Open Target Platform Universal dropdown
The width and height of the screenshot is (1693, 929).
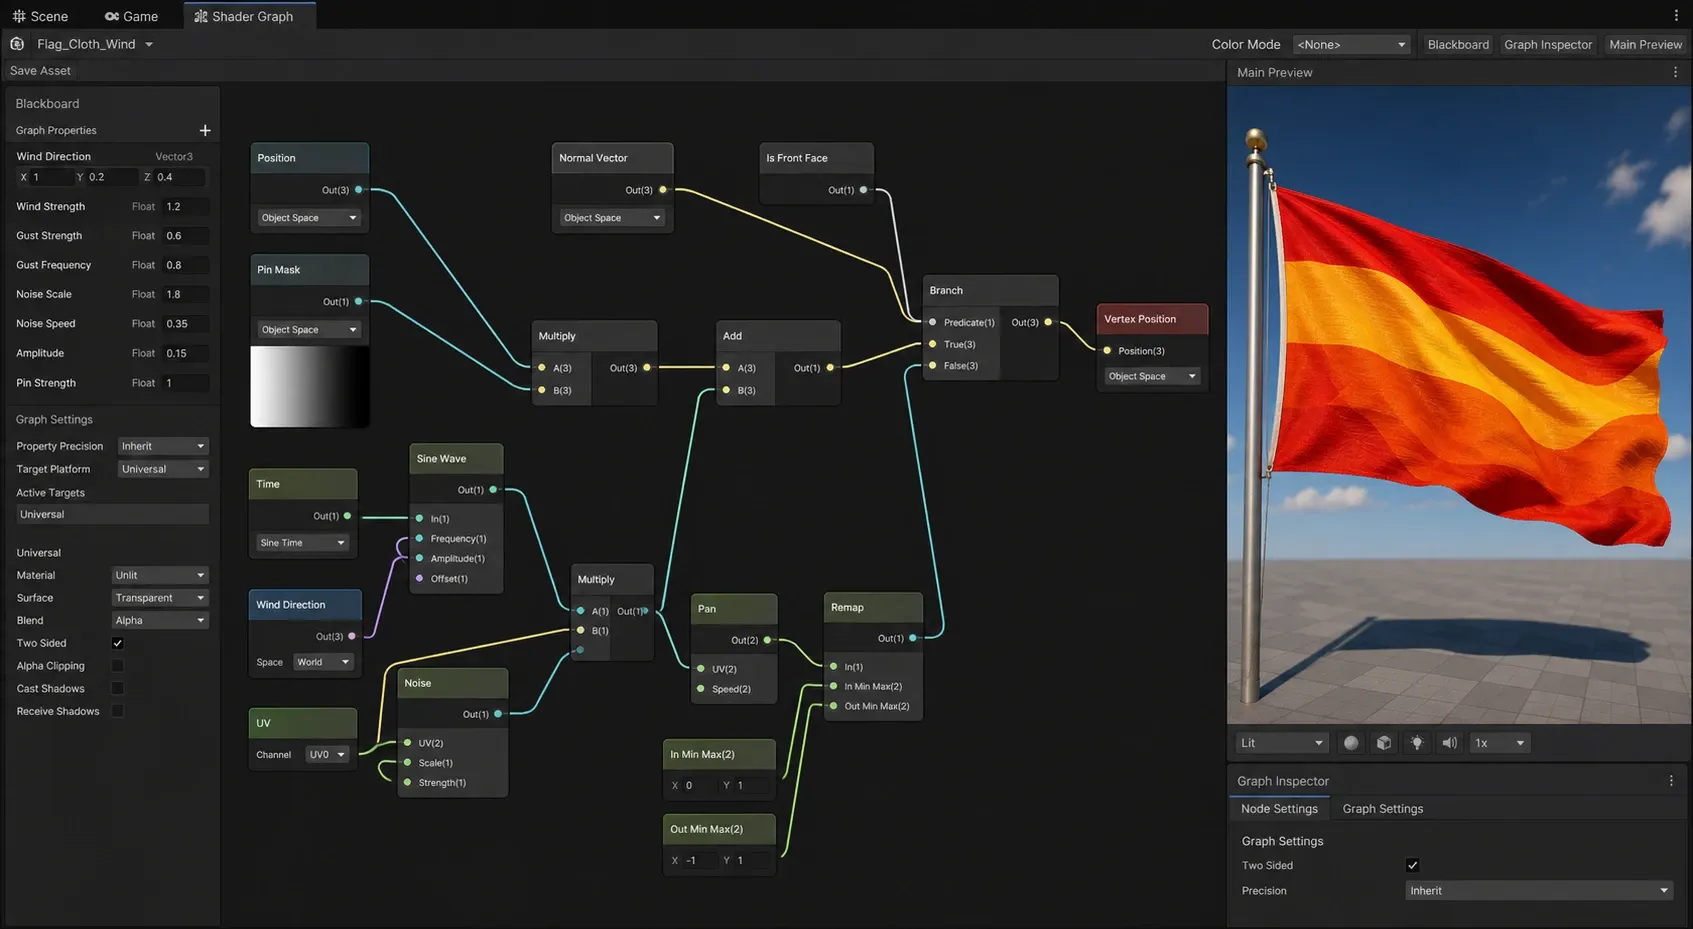click(163, 469)
